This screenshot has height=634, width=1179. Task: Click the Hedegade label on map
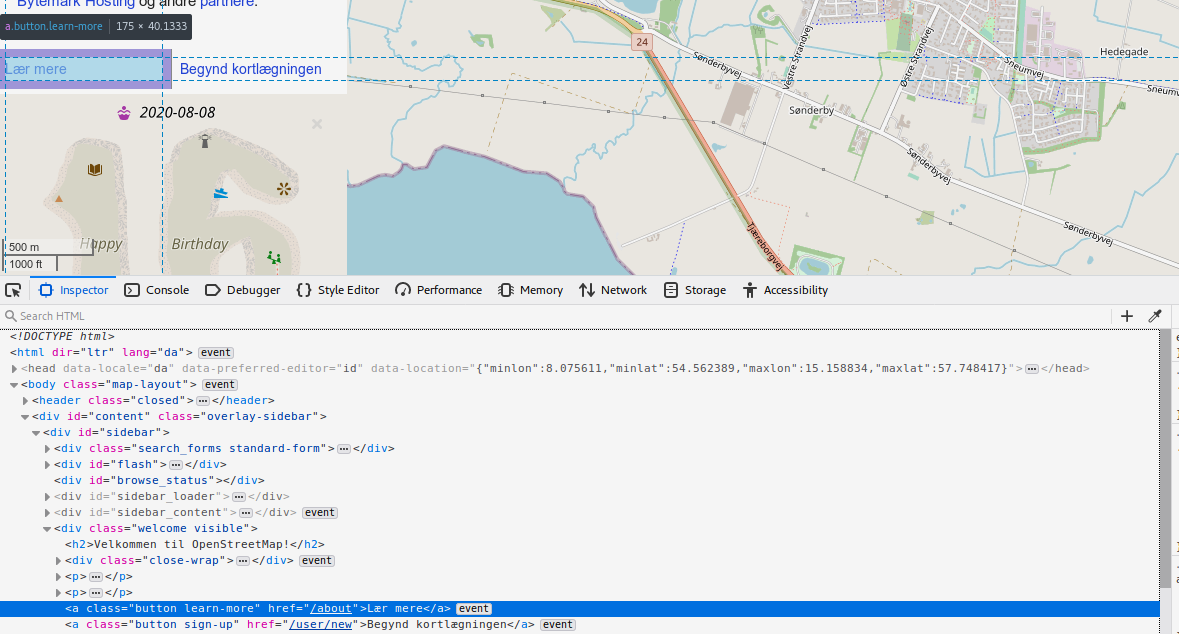pyautogui.click(x=1124, y=52)
